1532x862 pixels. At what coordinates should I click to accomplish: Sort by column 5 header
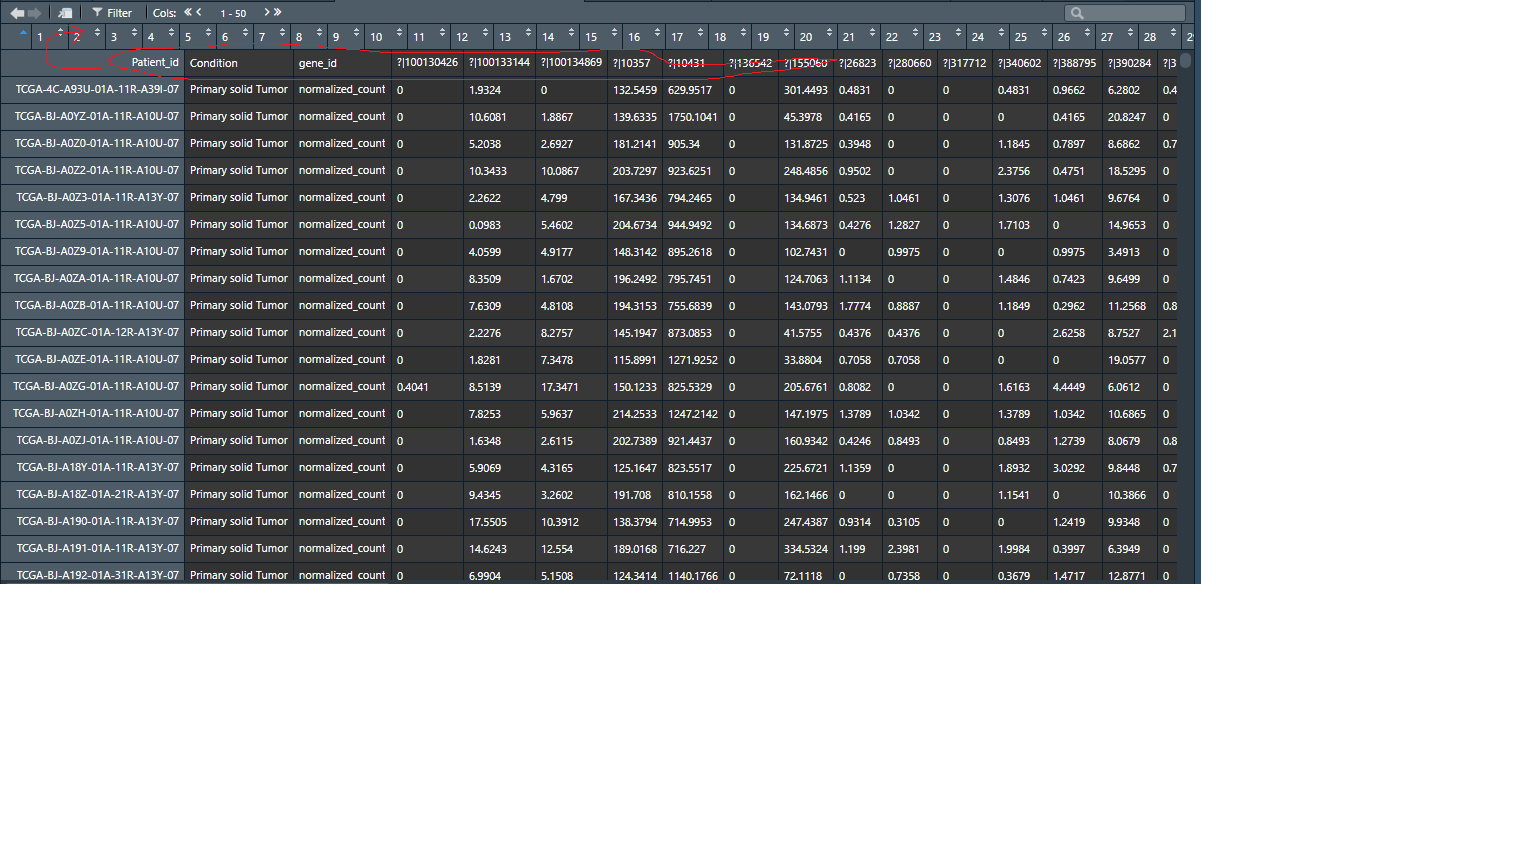188,37
